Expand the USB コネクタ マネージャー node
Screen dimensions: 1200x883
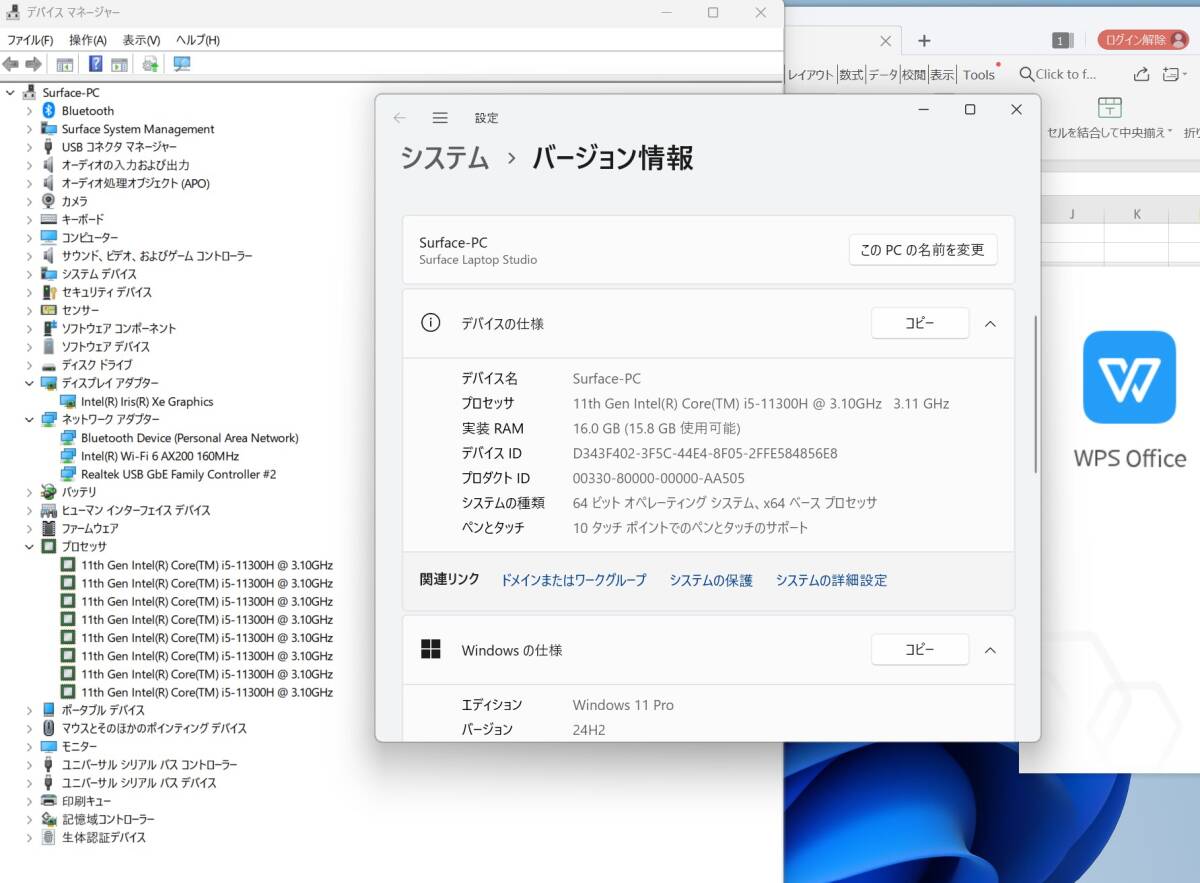click(29, 147)
